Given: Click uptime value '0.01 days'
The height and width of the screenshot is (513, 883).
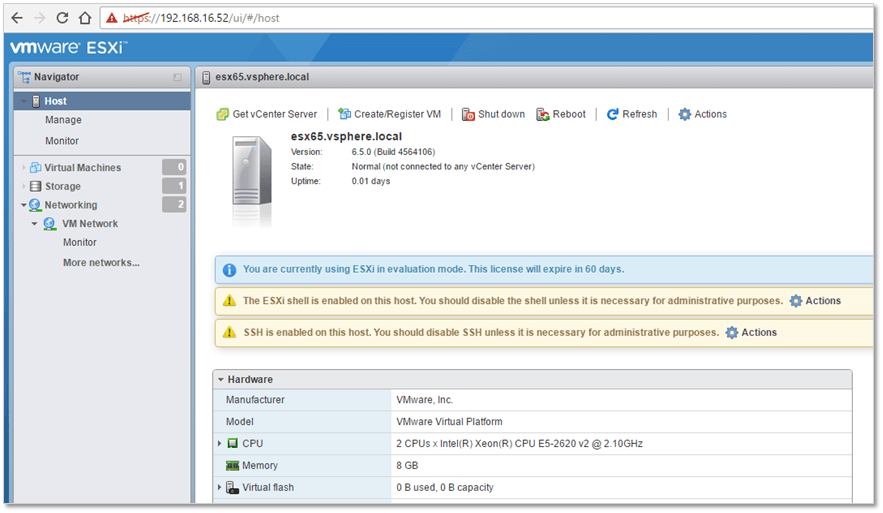Looking at the screenshot, I should [x=371, y=181].
